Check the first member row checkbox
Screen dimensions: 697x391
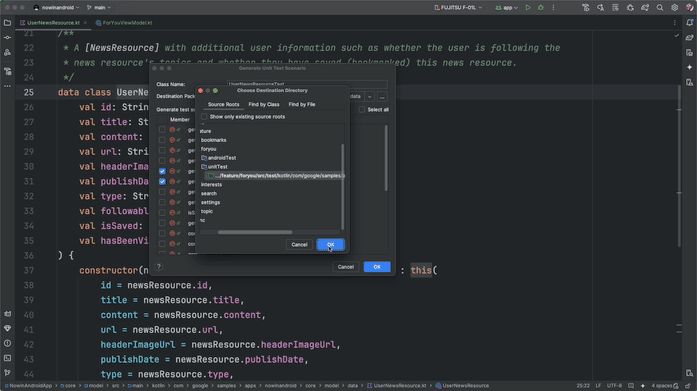[162, 130]
